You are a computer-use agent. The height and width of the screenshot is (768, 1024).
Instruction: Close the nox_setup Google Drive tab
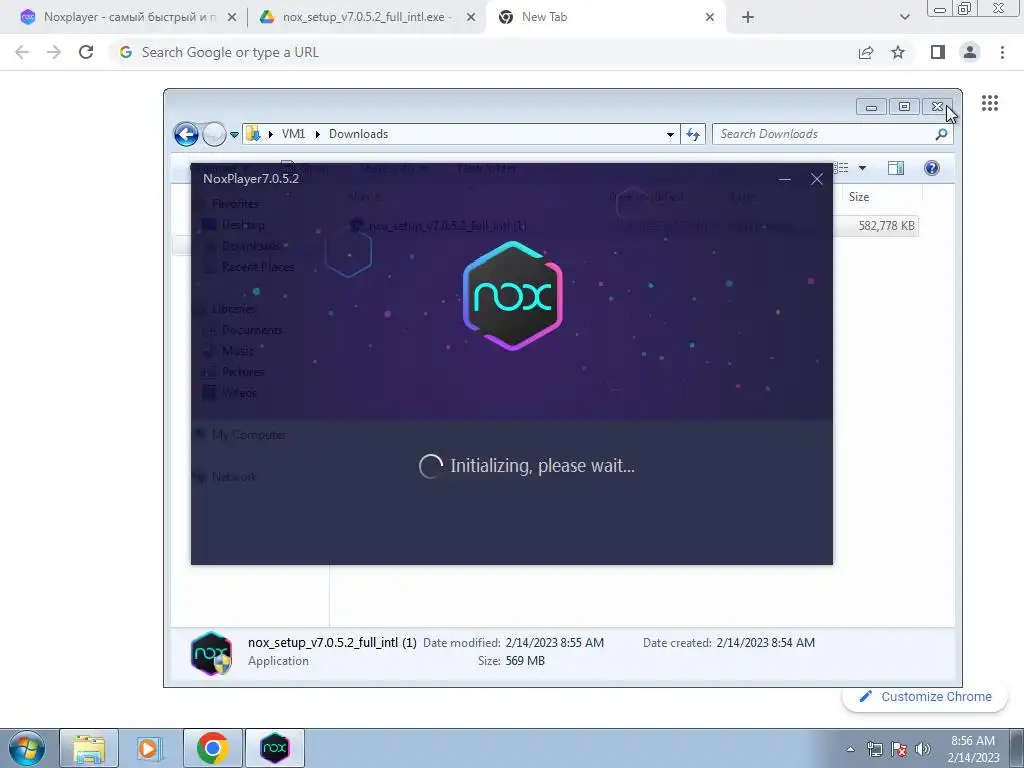pyautogui.click(x=470, y=17)
